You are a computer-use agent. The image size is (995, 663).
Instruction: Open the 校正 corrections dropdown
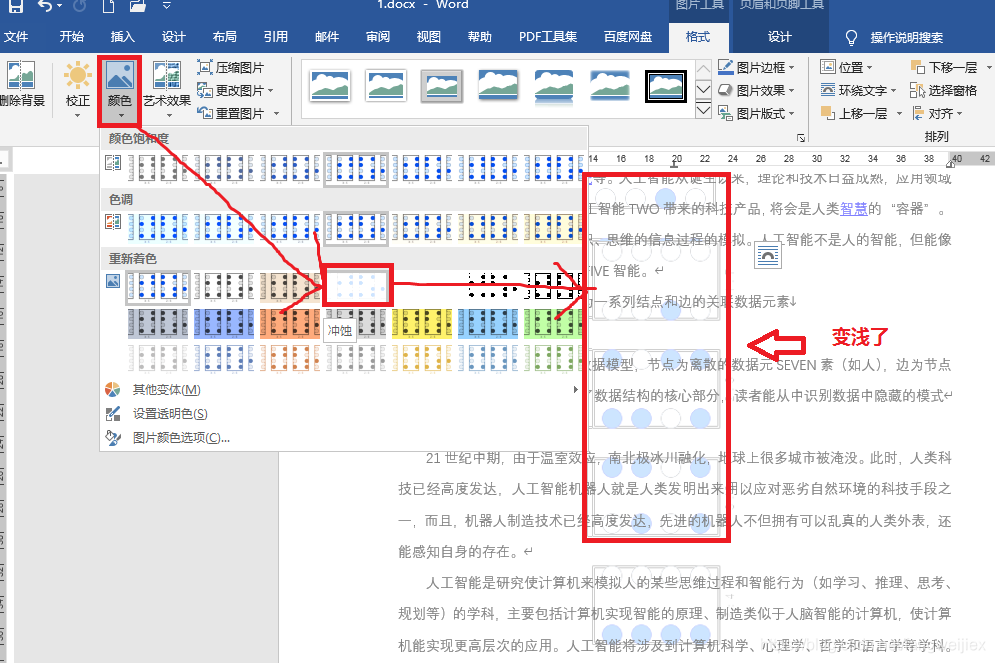[77, 89]
